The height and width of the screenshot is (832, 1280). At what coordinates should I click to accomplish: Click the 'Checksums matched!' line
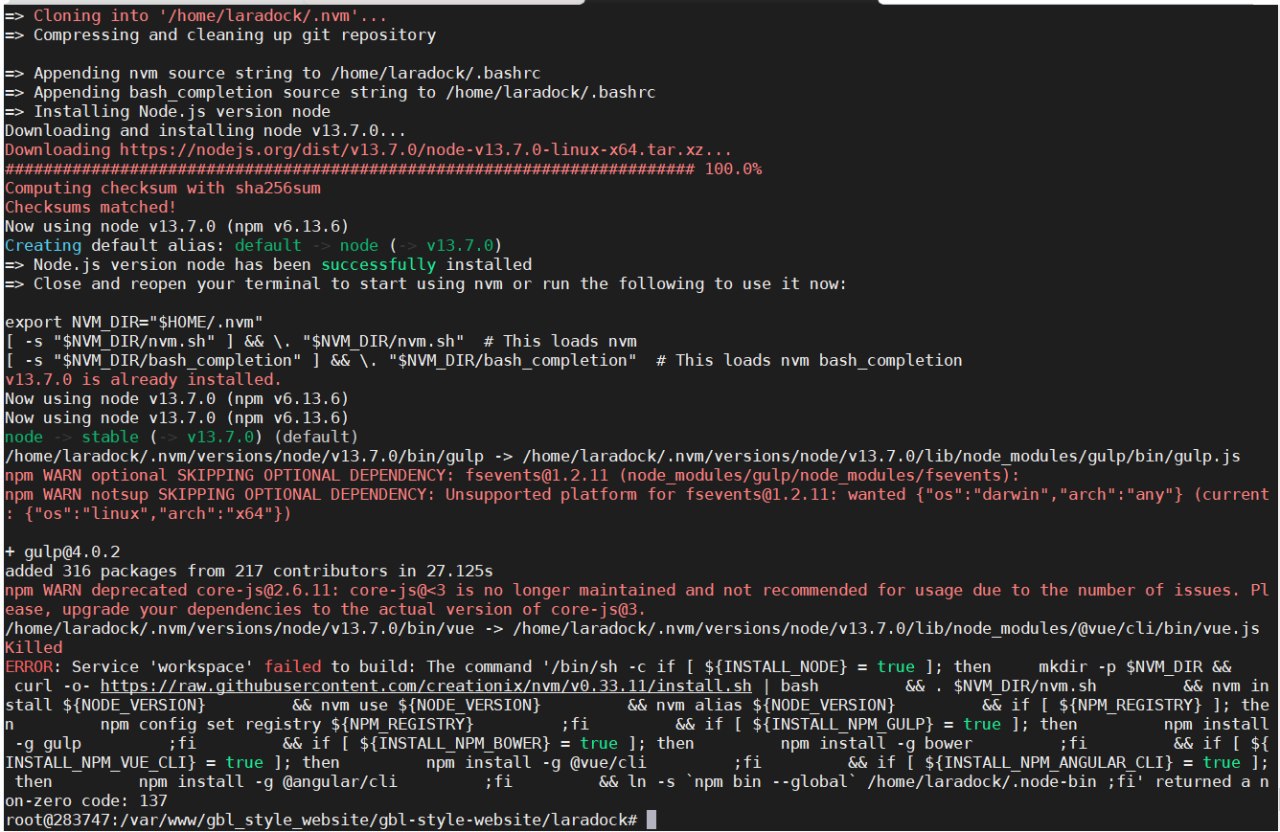[x=90, y=207]
